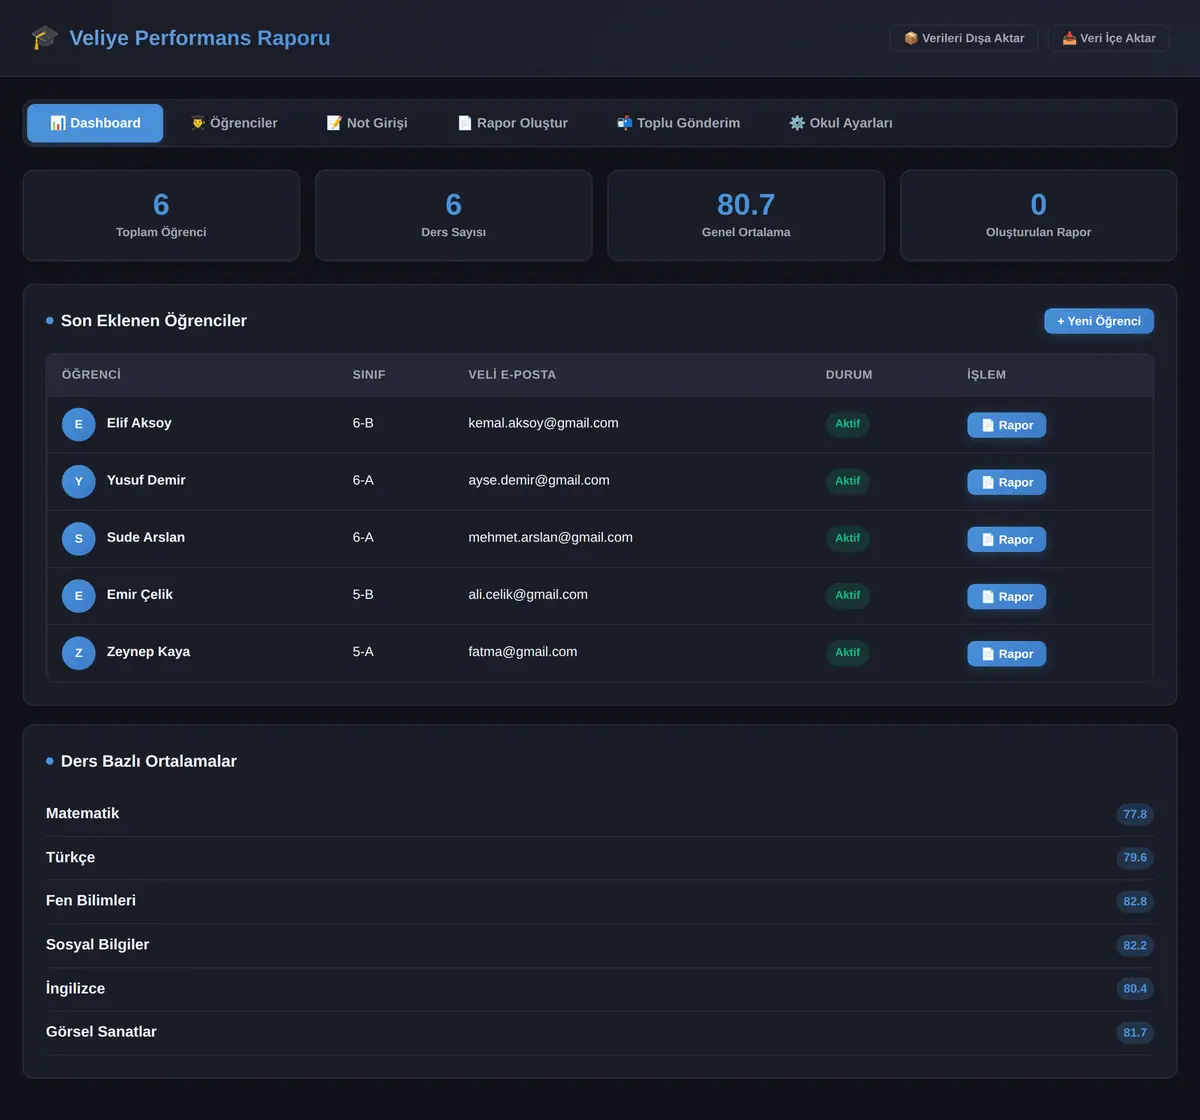Create Rapor for Sude Arslan

point(1007,539)
